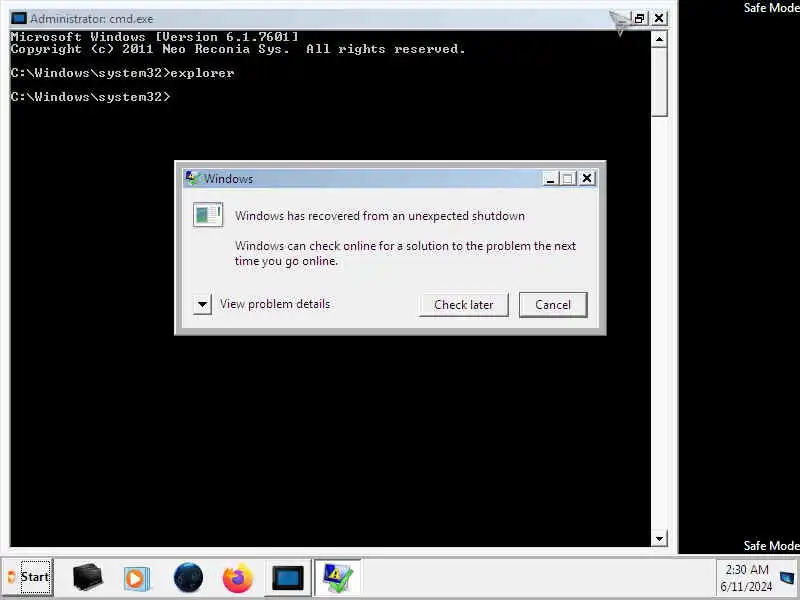Open the dark globe browser taskbar icon
The height and width of the screenshot is (600, 800).
[188, 578]
